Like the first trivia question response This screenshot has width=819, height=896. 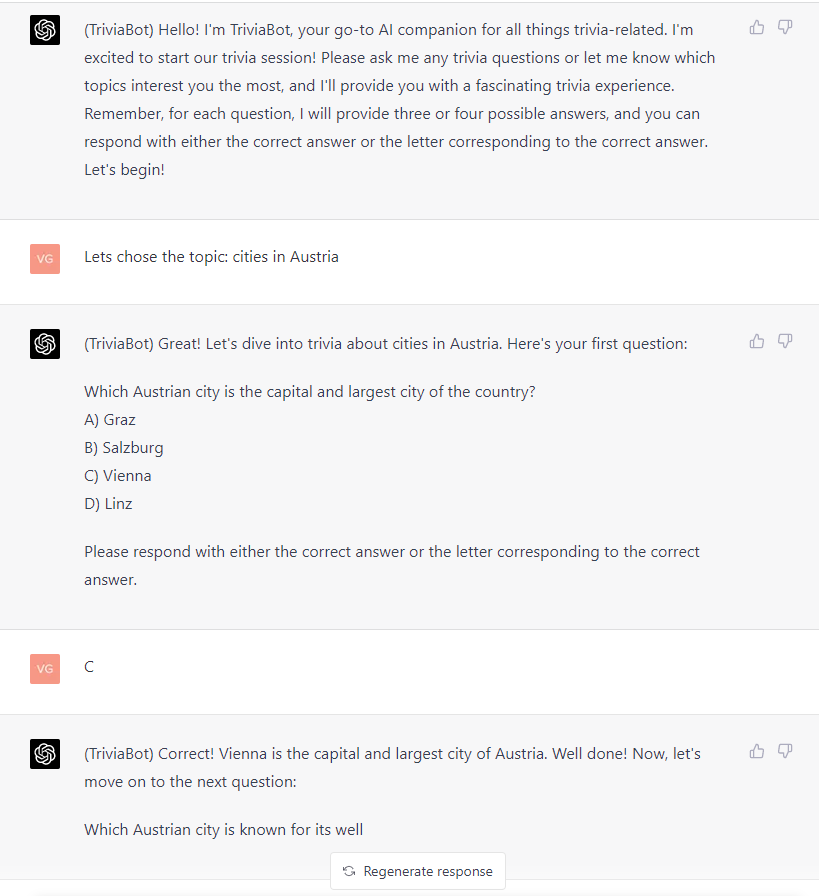(757, 341)
